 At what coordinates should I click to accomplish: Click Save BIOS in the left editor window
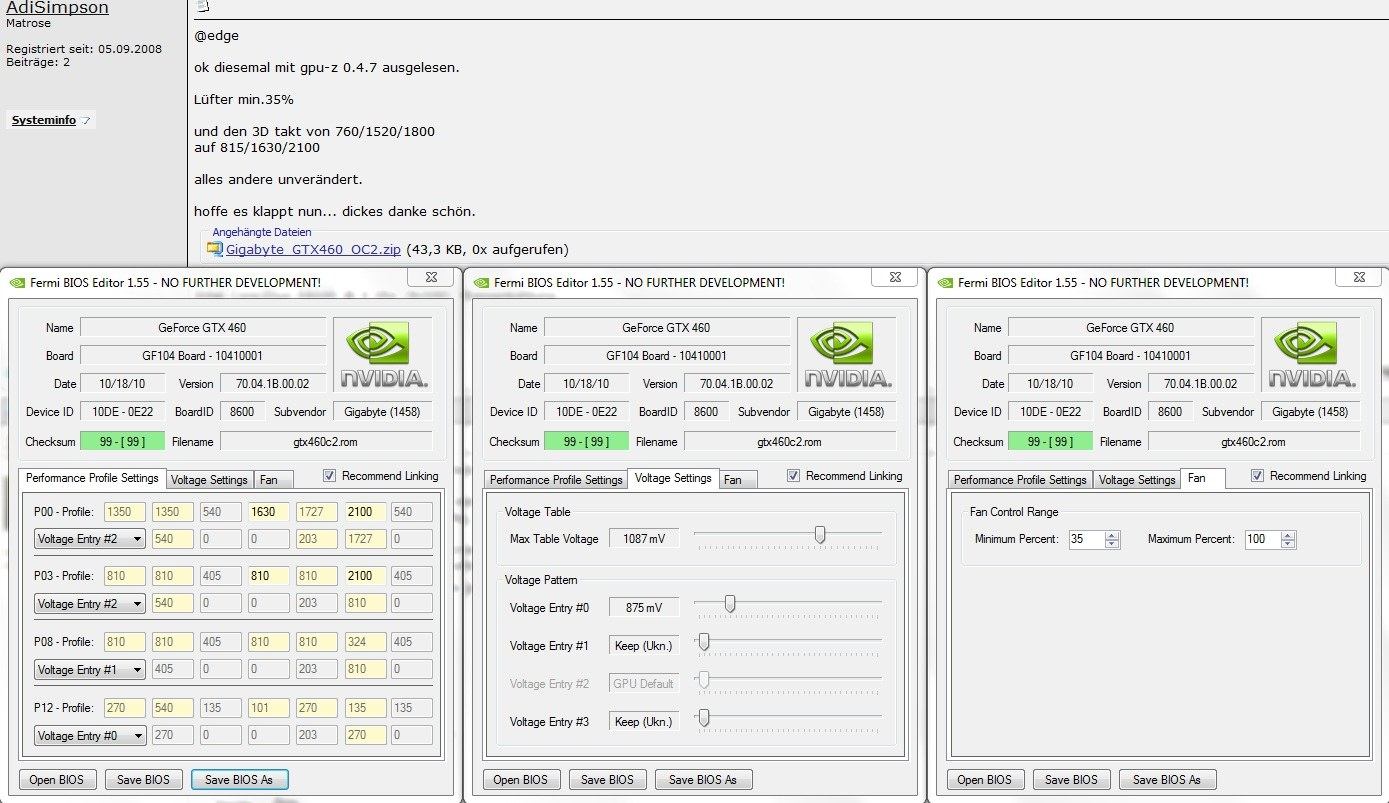[x=144, y=780]
